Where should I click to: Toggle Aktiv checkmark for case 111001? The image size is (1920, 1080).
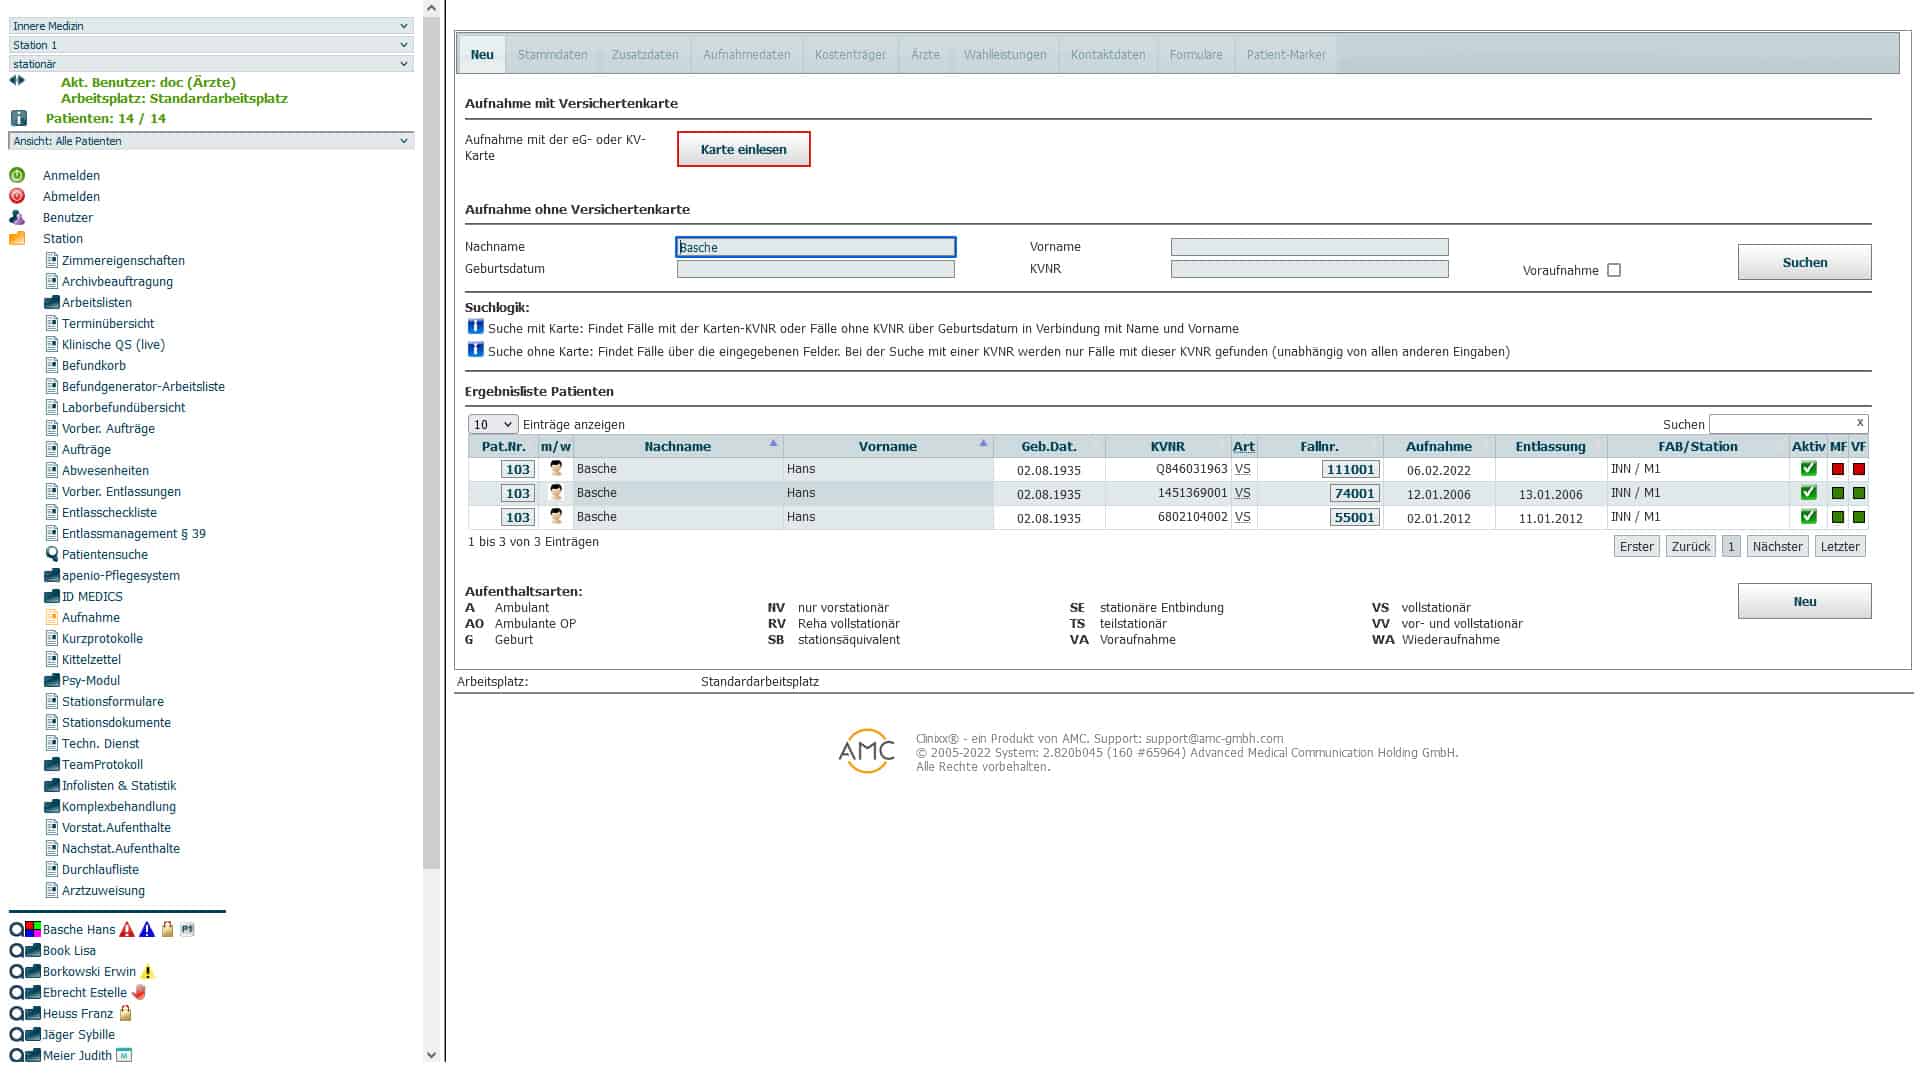[1808, 469]
